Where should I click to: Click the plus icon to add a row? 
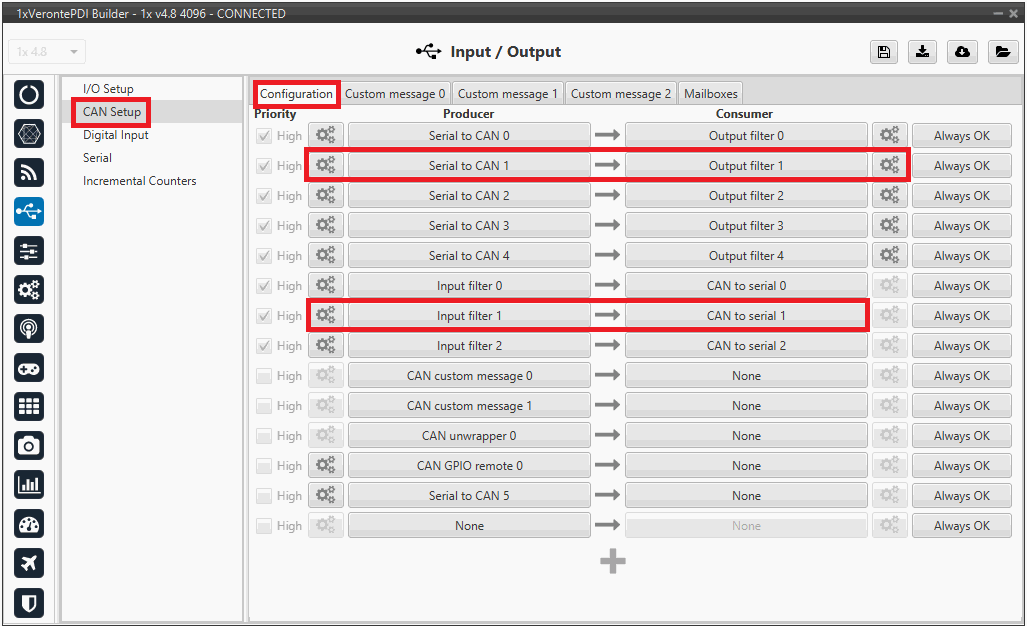613,562
